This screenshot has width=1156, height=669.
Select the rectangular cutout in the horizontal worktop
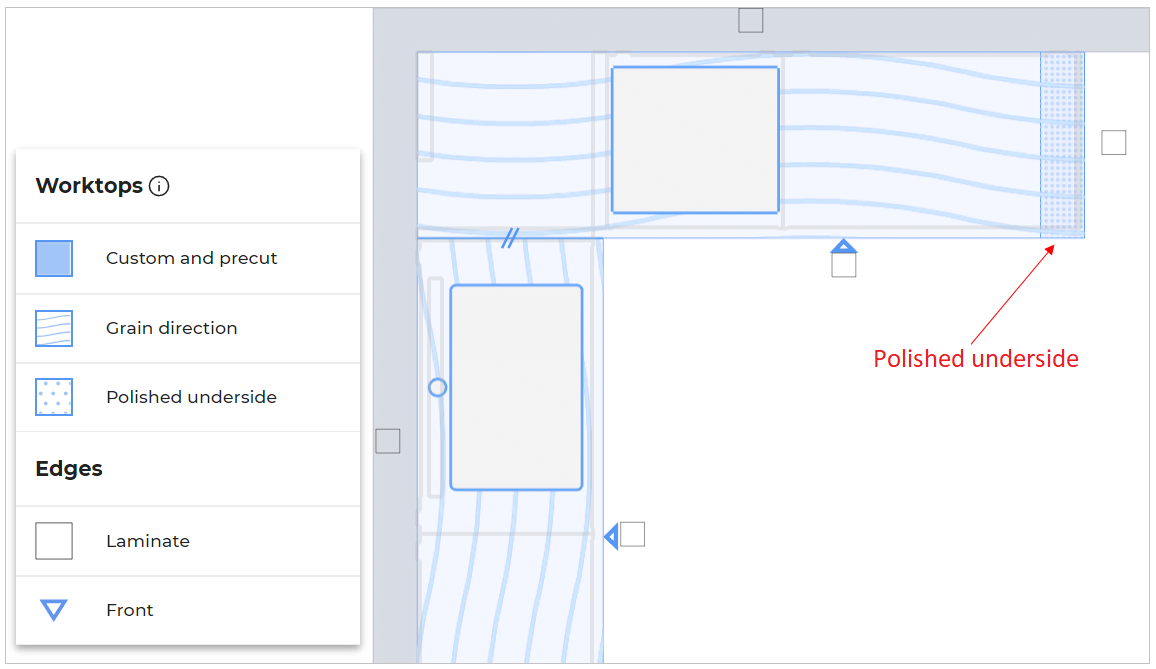click(x=695, y=140)
